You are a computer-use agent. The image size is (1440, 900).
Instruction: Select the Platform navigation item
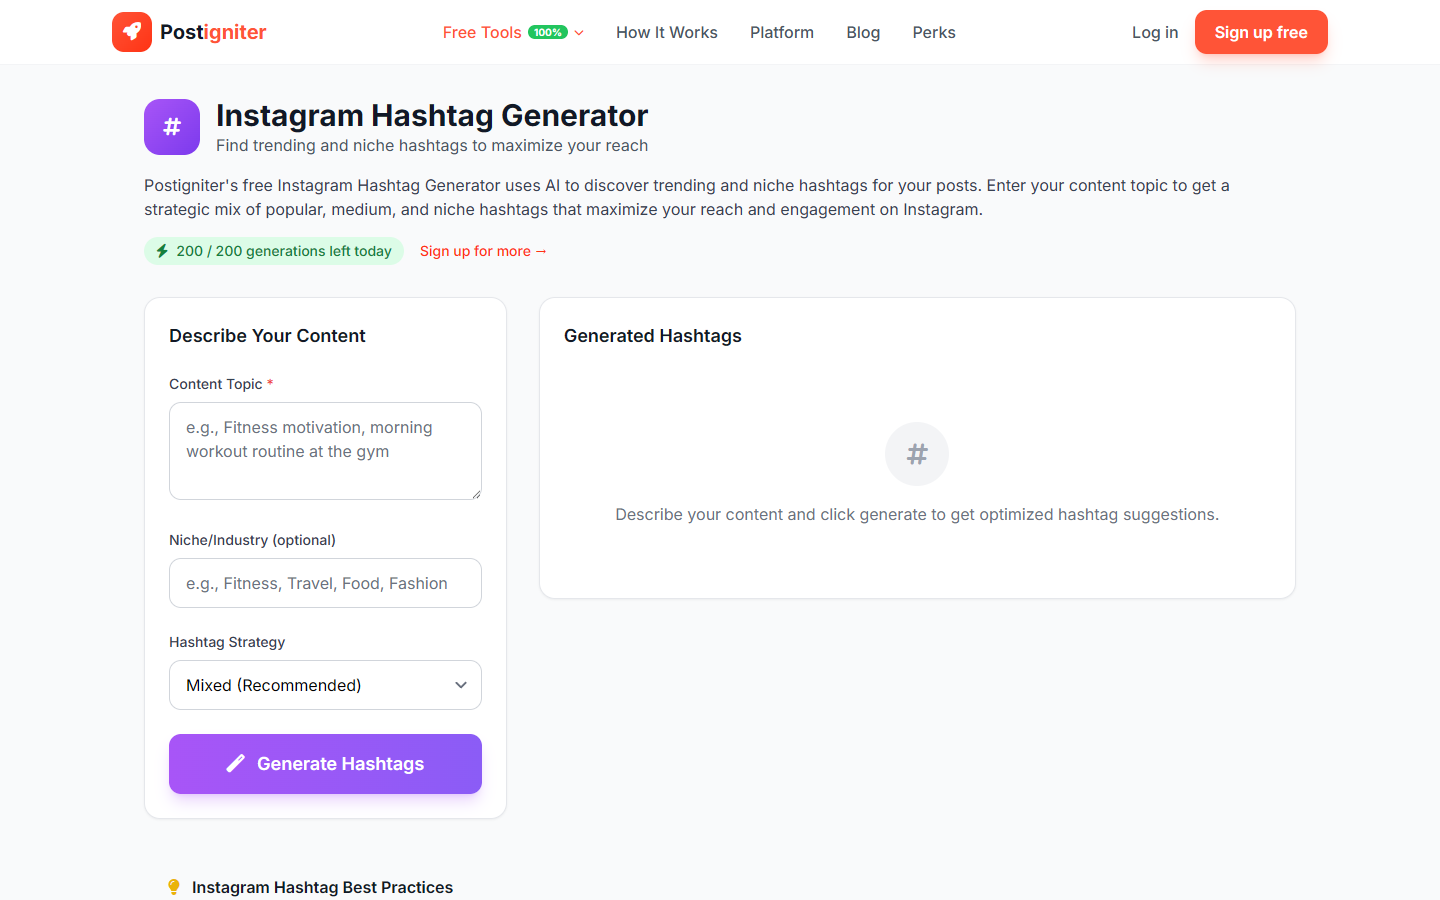[x=781, y=32]
